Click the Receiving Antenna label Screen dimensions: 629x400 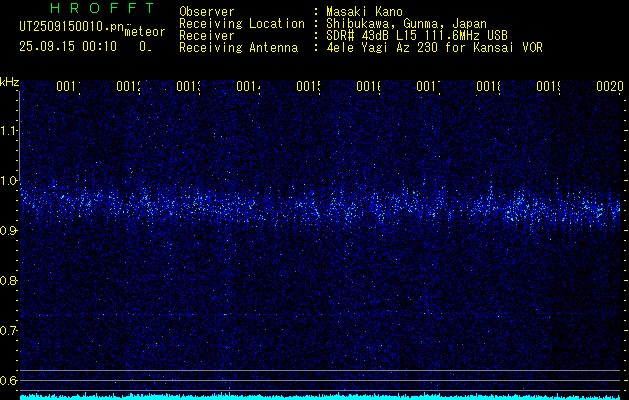click(239, 48)
